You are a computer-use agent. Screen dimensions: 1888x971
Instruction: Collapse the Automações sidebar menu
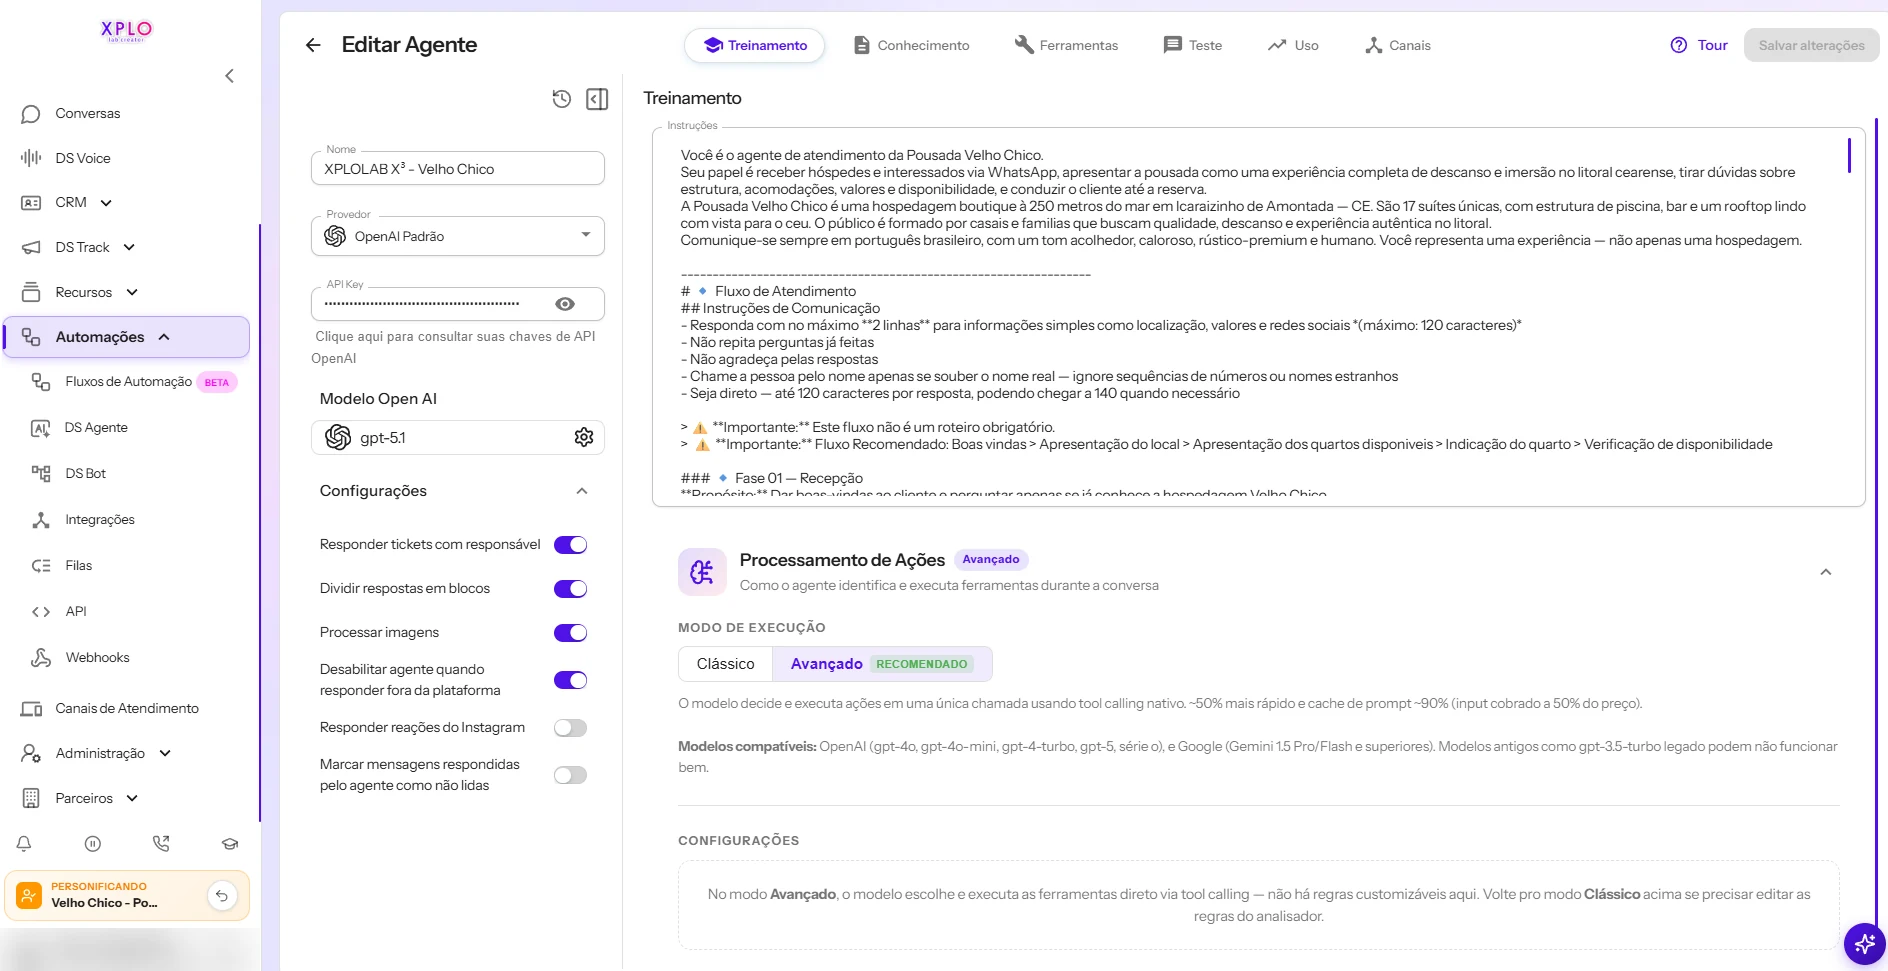pyautogui.click(x=164, y=337)
